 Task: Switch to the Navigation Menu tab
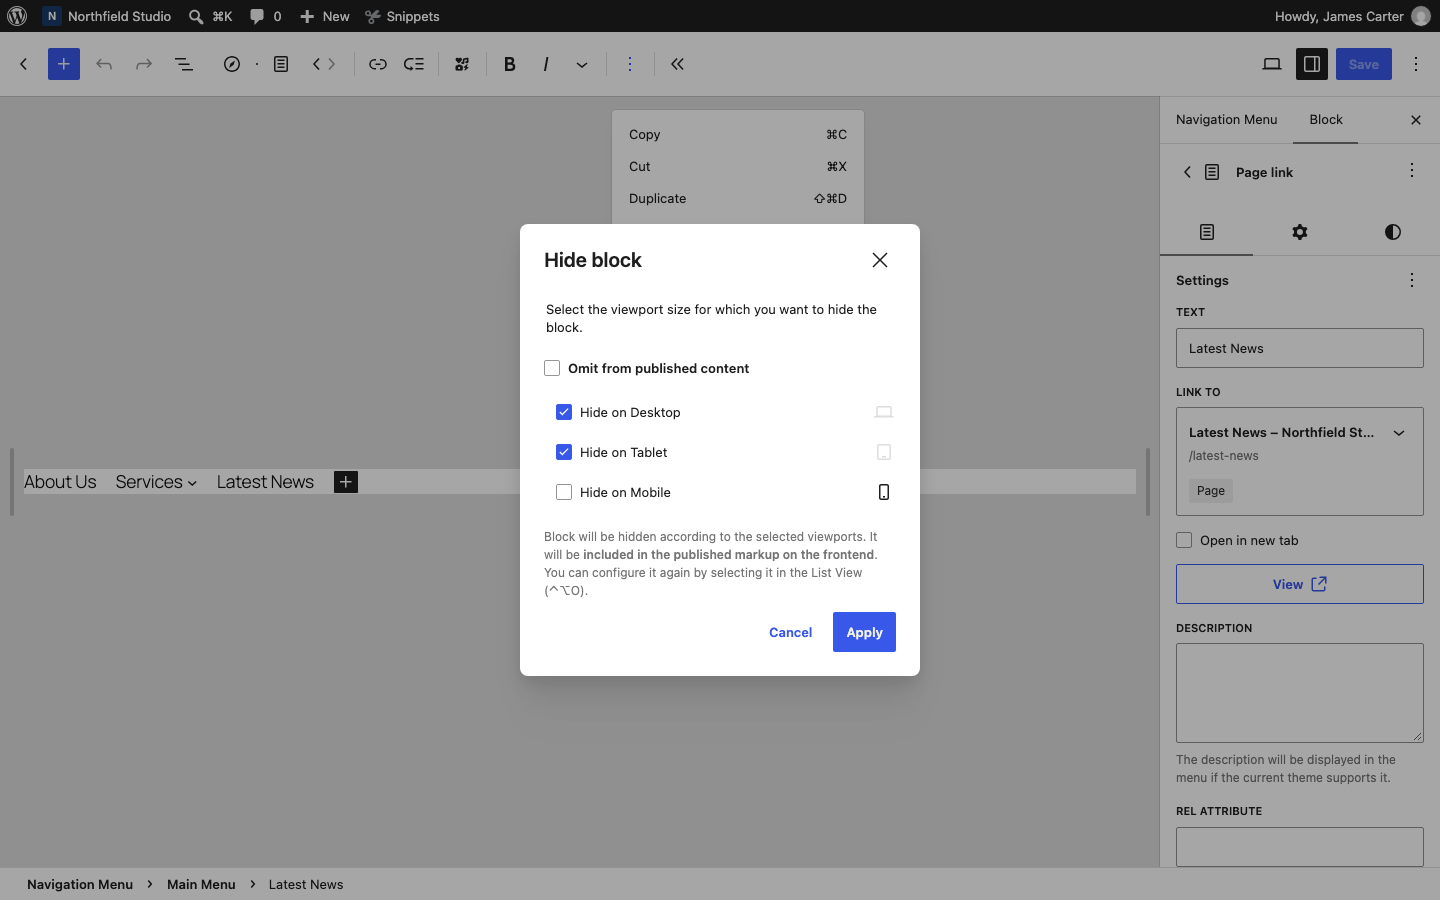pos(1226,120)
